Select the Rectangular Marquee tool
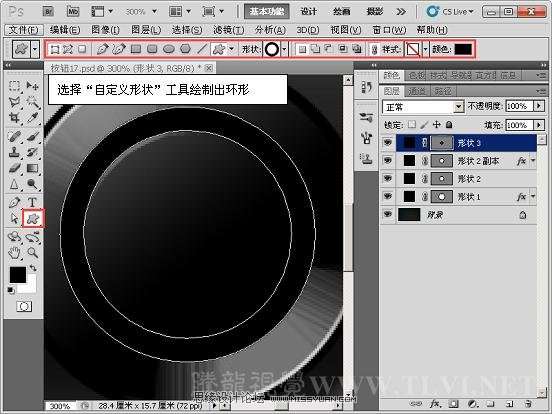552x414 pixels. (x=14, y=86)
